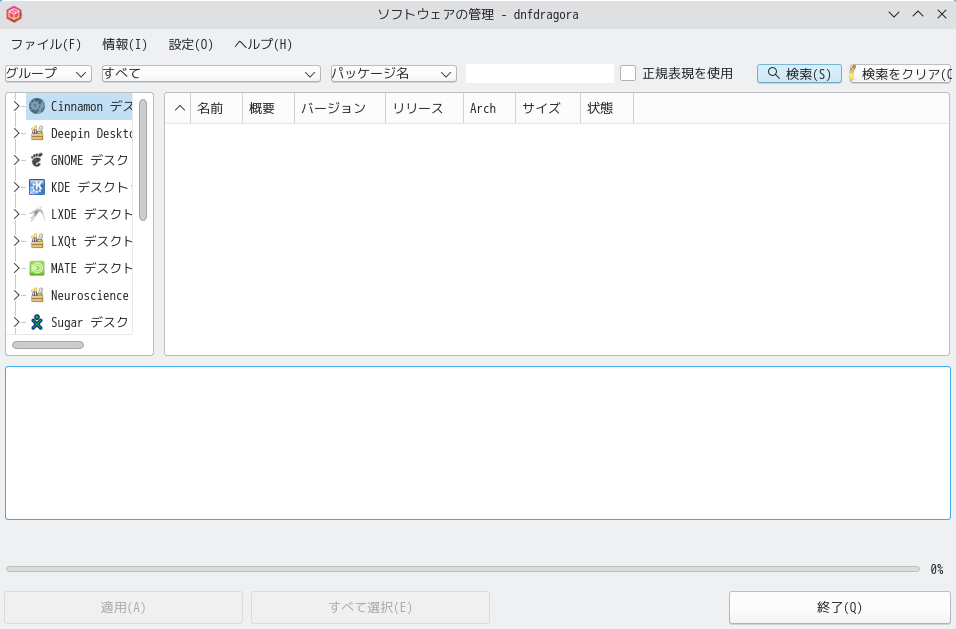This screenshot has height=629, width=956.
Task: Expand the GNOME デスクトップ tree node
Action: tap(16, 160)
